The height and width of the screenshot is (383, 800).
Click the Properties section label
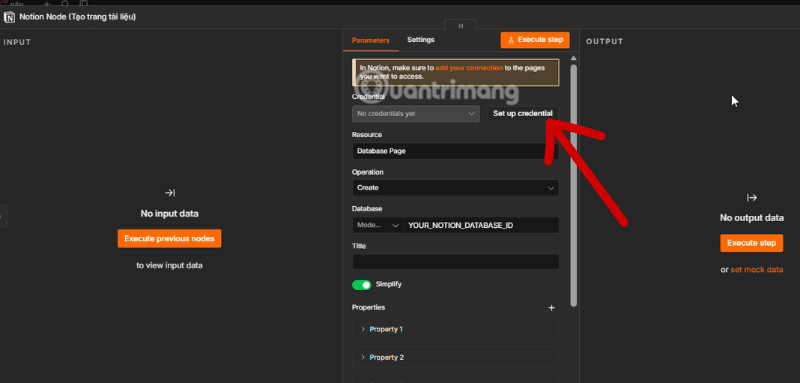[x=368, y=308]
